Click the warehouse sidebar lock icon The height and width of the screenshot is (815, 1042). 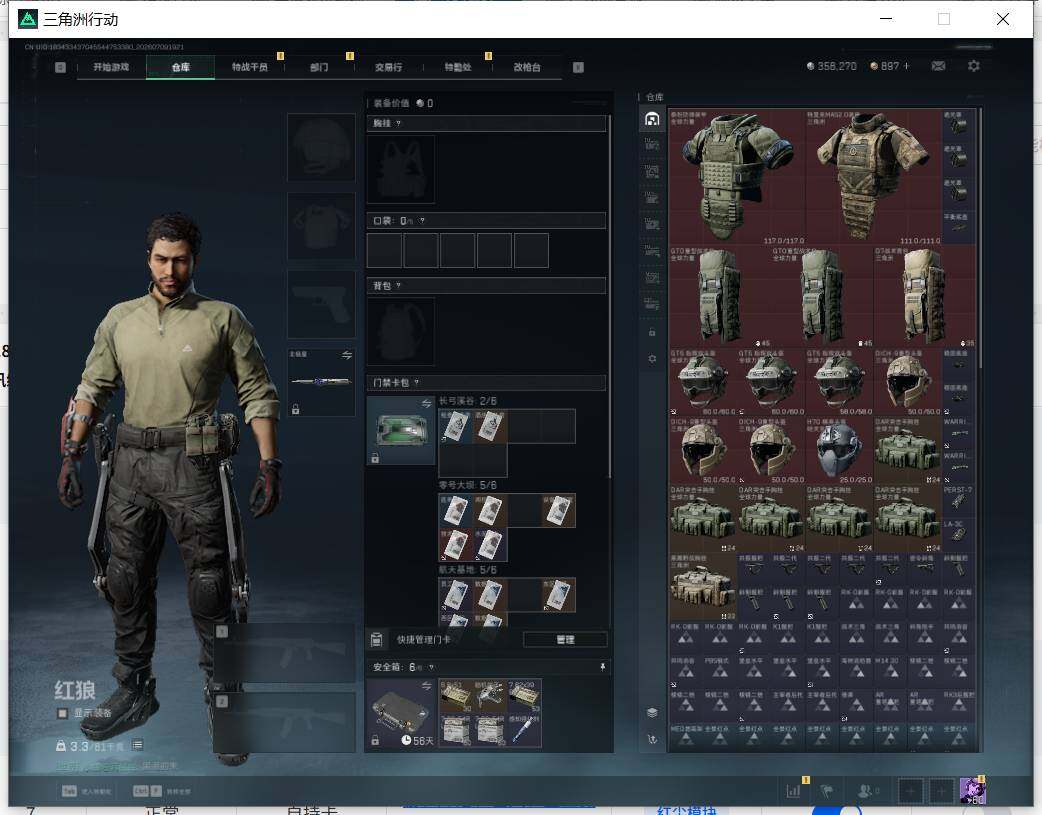[652, 332]
